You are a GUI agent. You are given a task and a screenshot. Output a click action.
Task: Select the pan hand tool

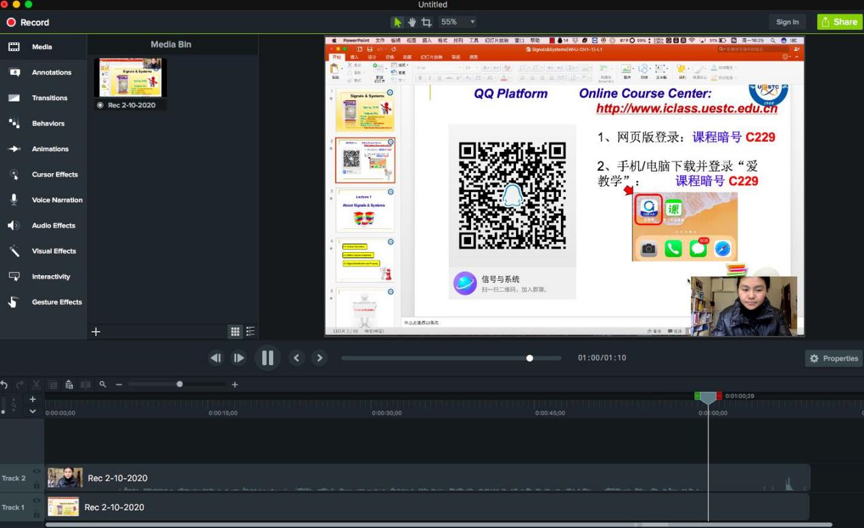[412, 22]
